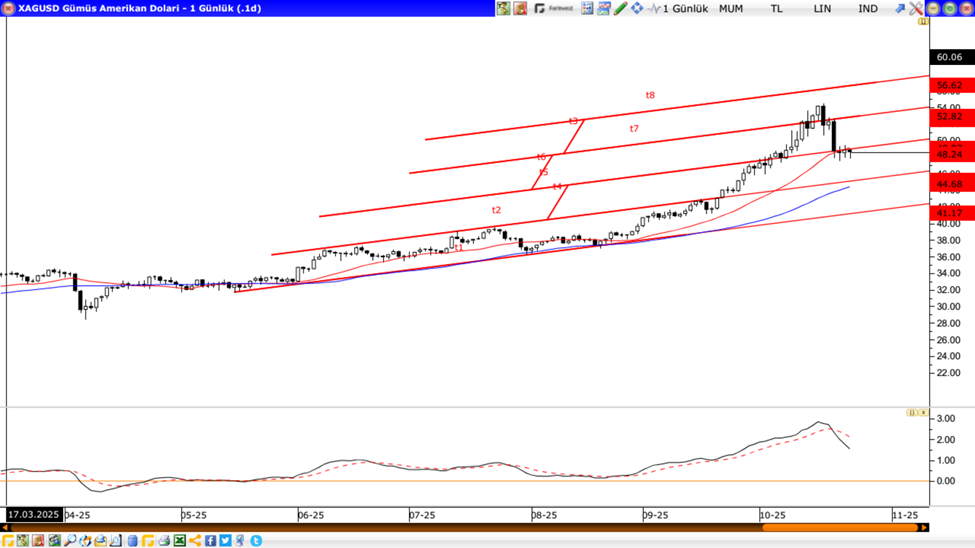This screenshot has height=548, width=975.
Task: Toggle the TL currency option
Action: coord(776,8)
